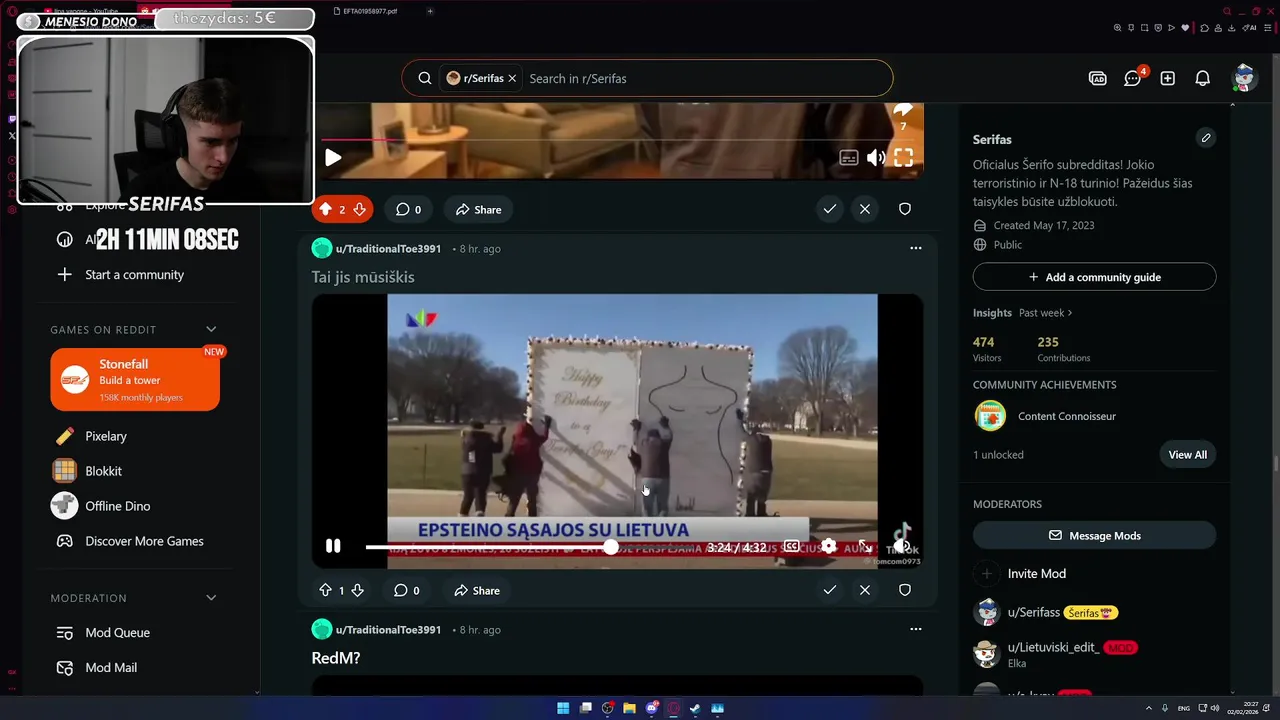The image size is (1280, 720).
Task: Open File Explorer from taskbar
Action: pos(629,708)
